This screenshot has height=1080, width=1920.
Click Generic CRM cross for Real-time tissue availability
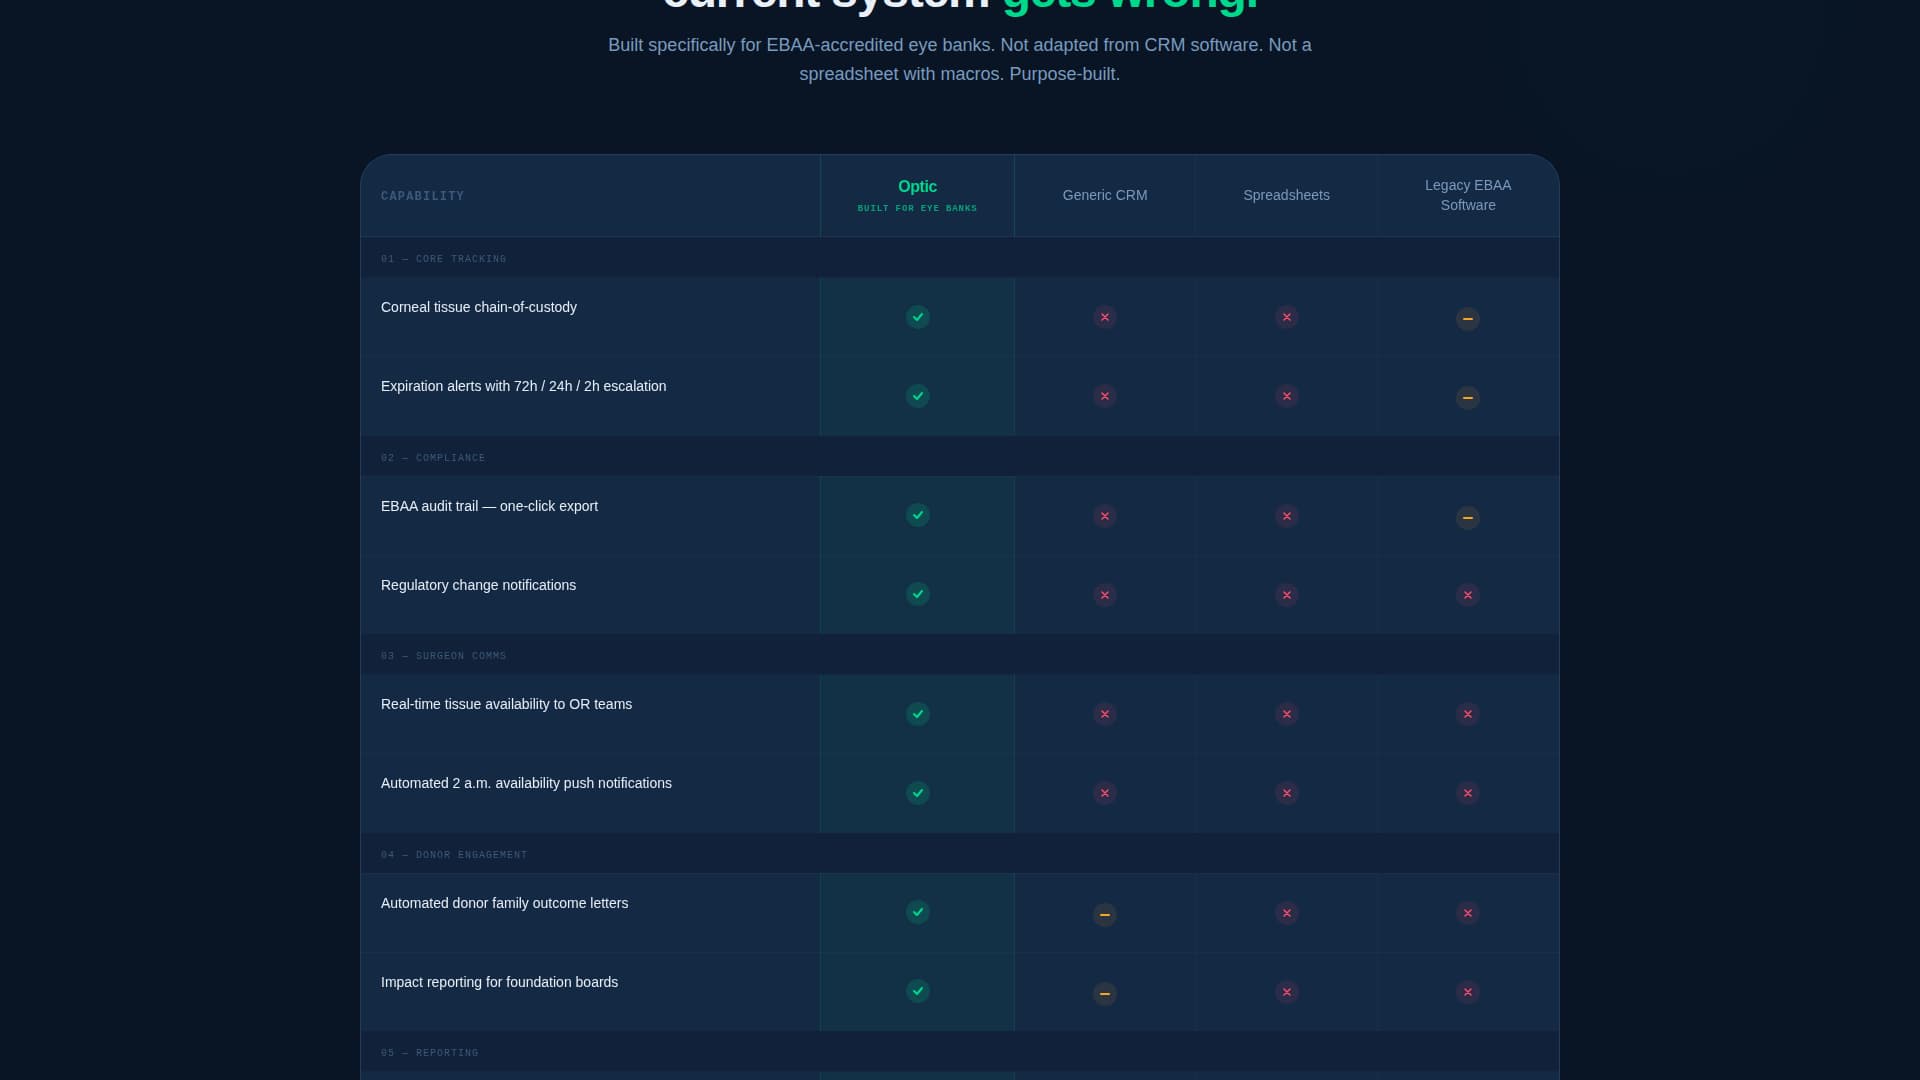coord(1104,714)
